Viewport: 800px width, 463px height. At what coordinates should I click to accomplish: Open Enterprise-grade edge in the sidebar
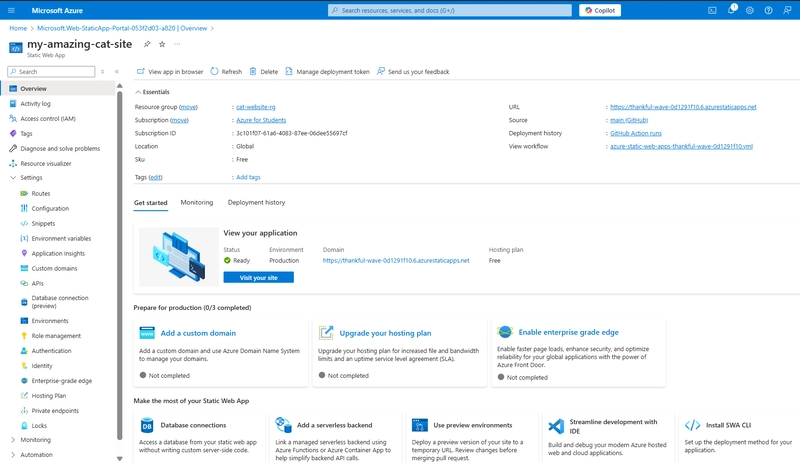[x=62, y=381]
